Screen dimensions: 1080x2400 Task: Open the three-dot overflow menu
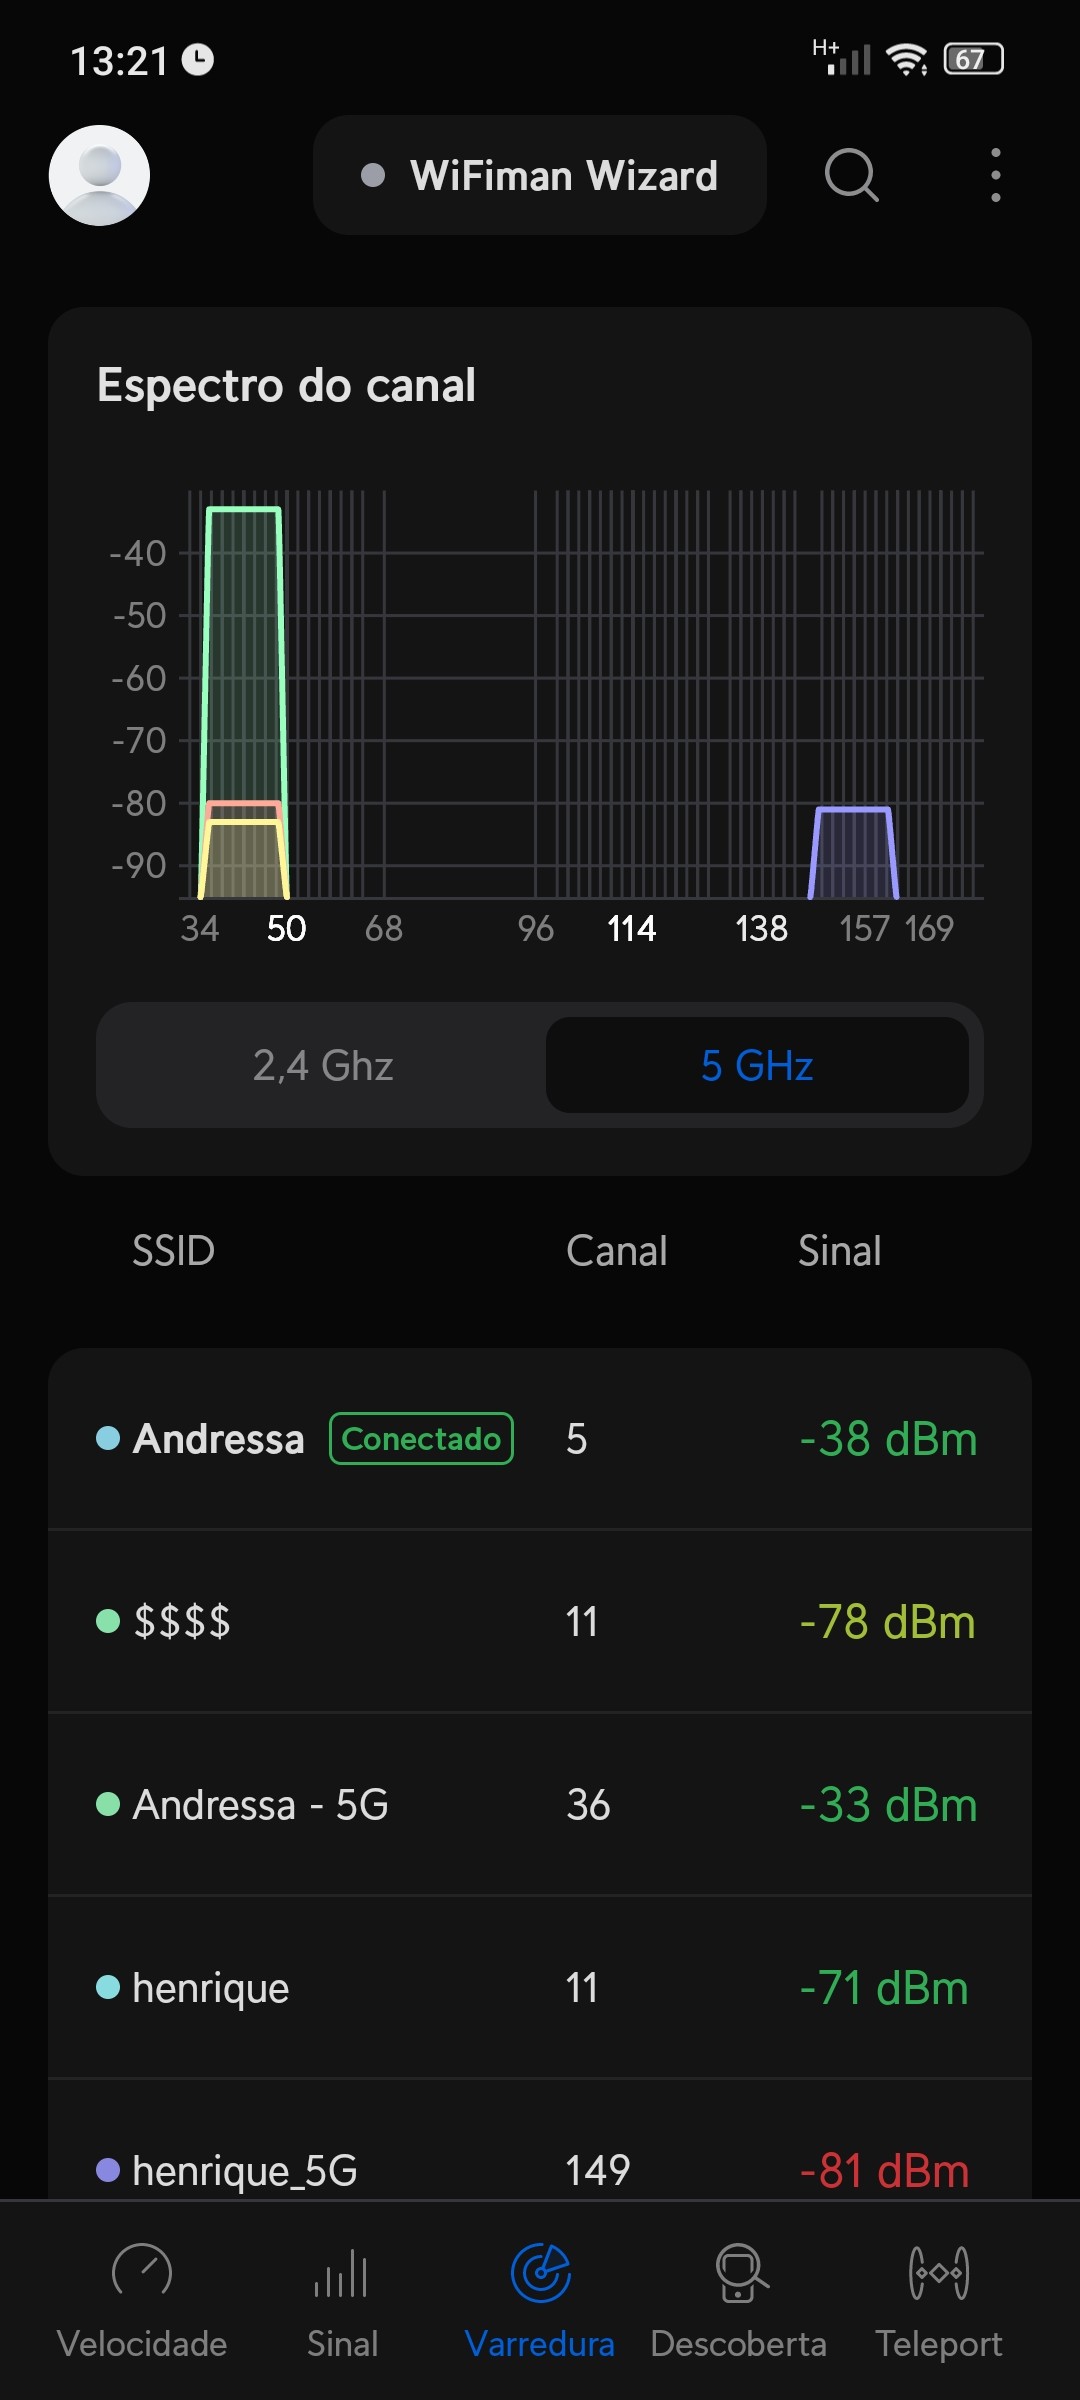click(995, 176)
